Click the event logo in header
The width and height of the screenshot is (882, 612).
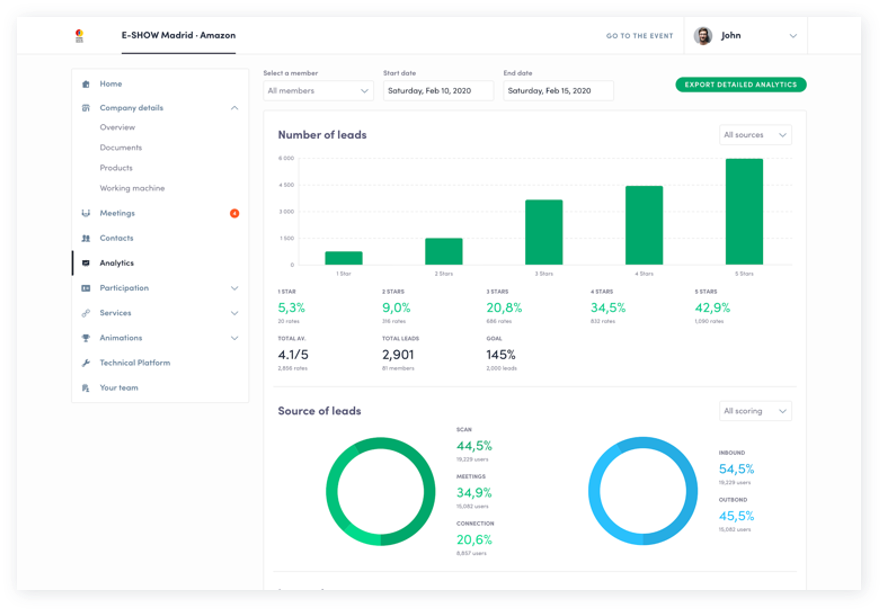tap(80, 36)
